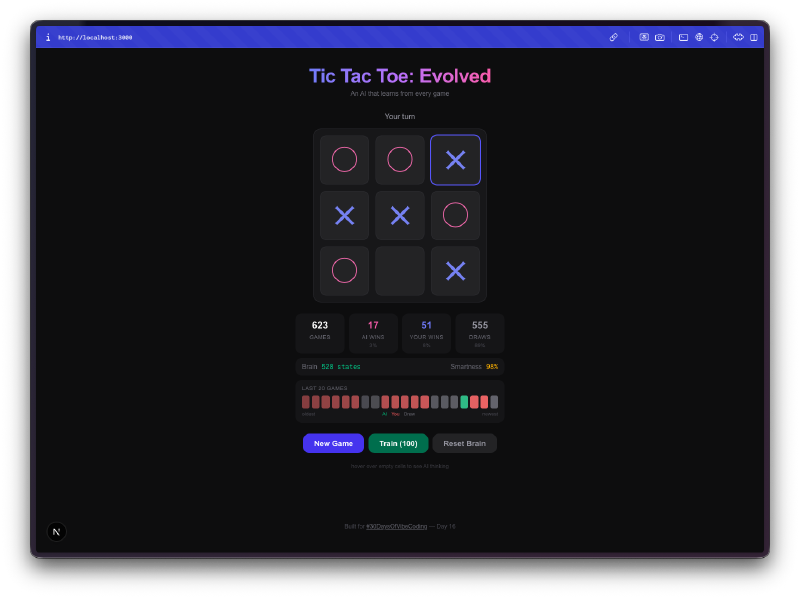Viewport: 800px width, 598px height.
Task: Click the info icon beside the URL
Action: 48,37
